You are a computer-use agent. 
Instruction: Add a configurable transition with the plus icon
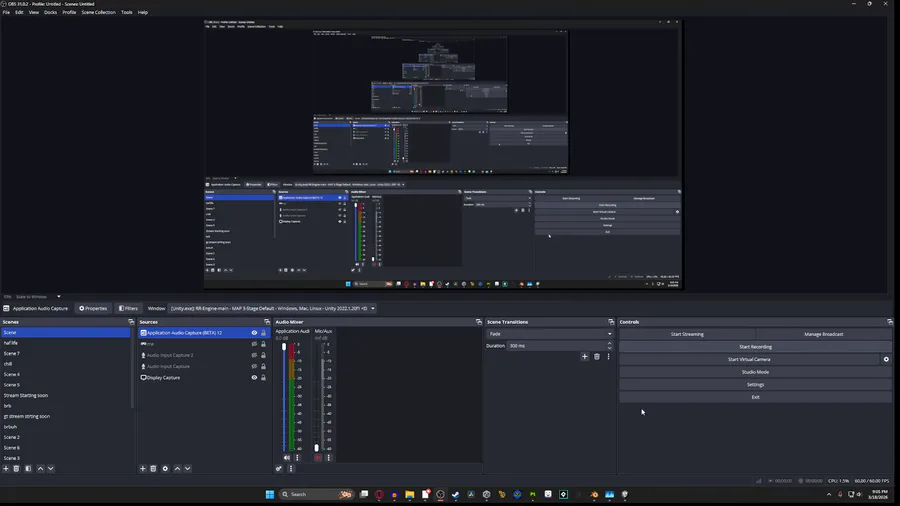click(x=585, y=357)
